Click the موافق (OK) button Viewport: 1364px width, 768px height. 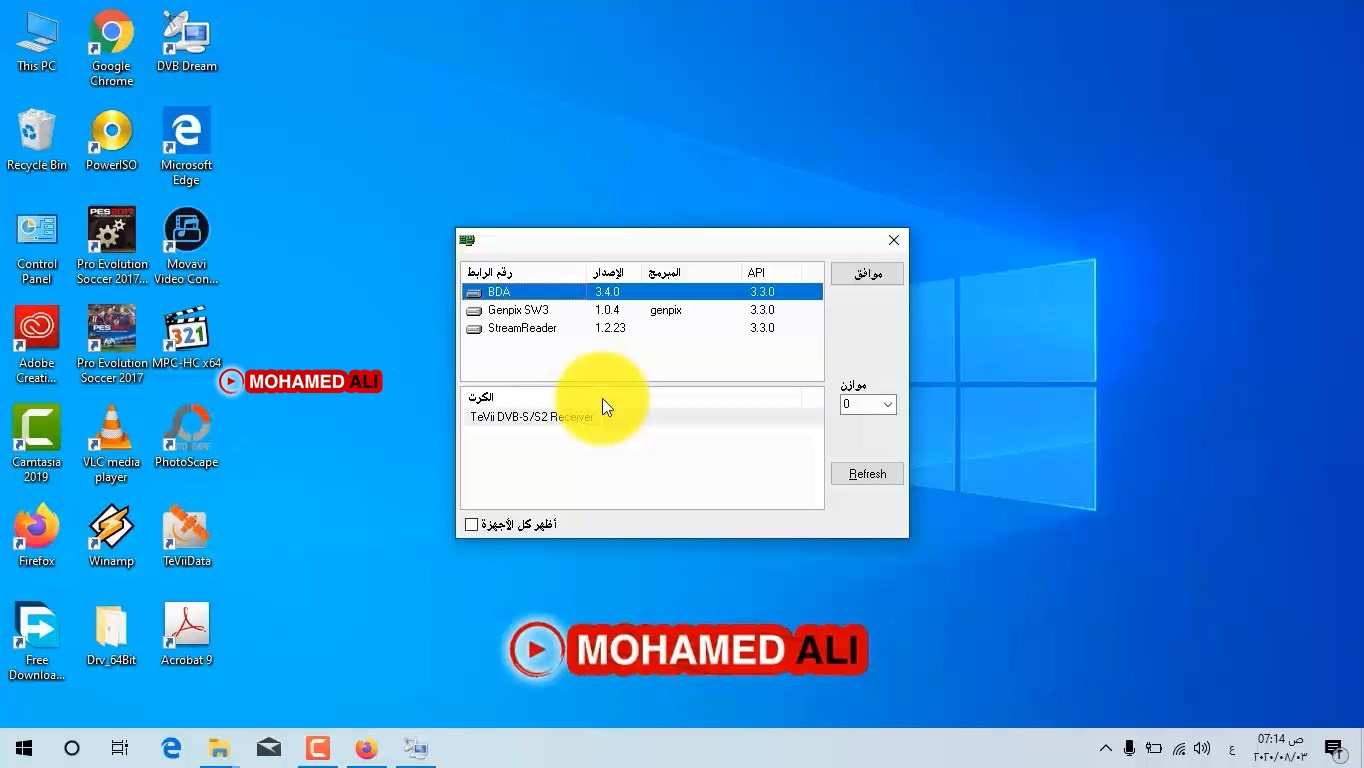(867, 274)
